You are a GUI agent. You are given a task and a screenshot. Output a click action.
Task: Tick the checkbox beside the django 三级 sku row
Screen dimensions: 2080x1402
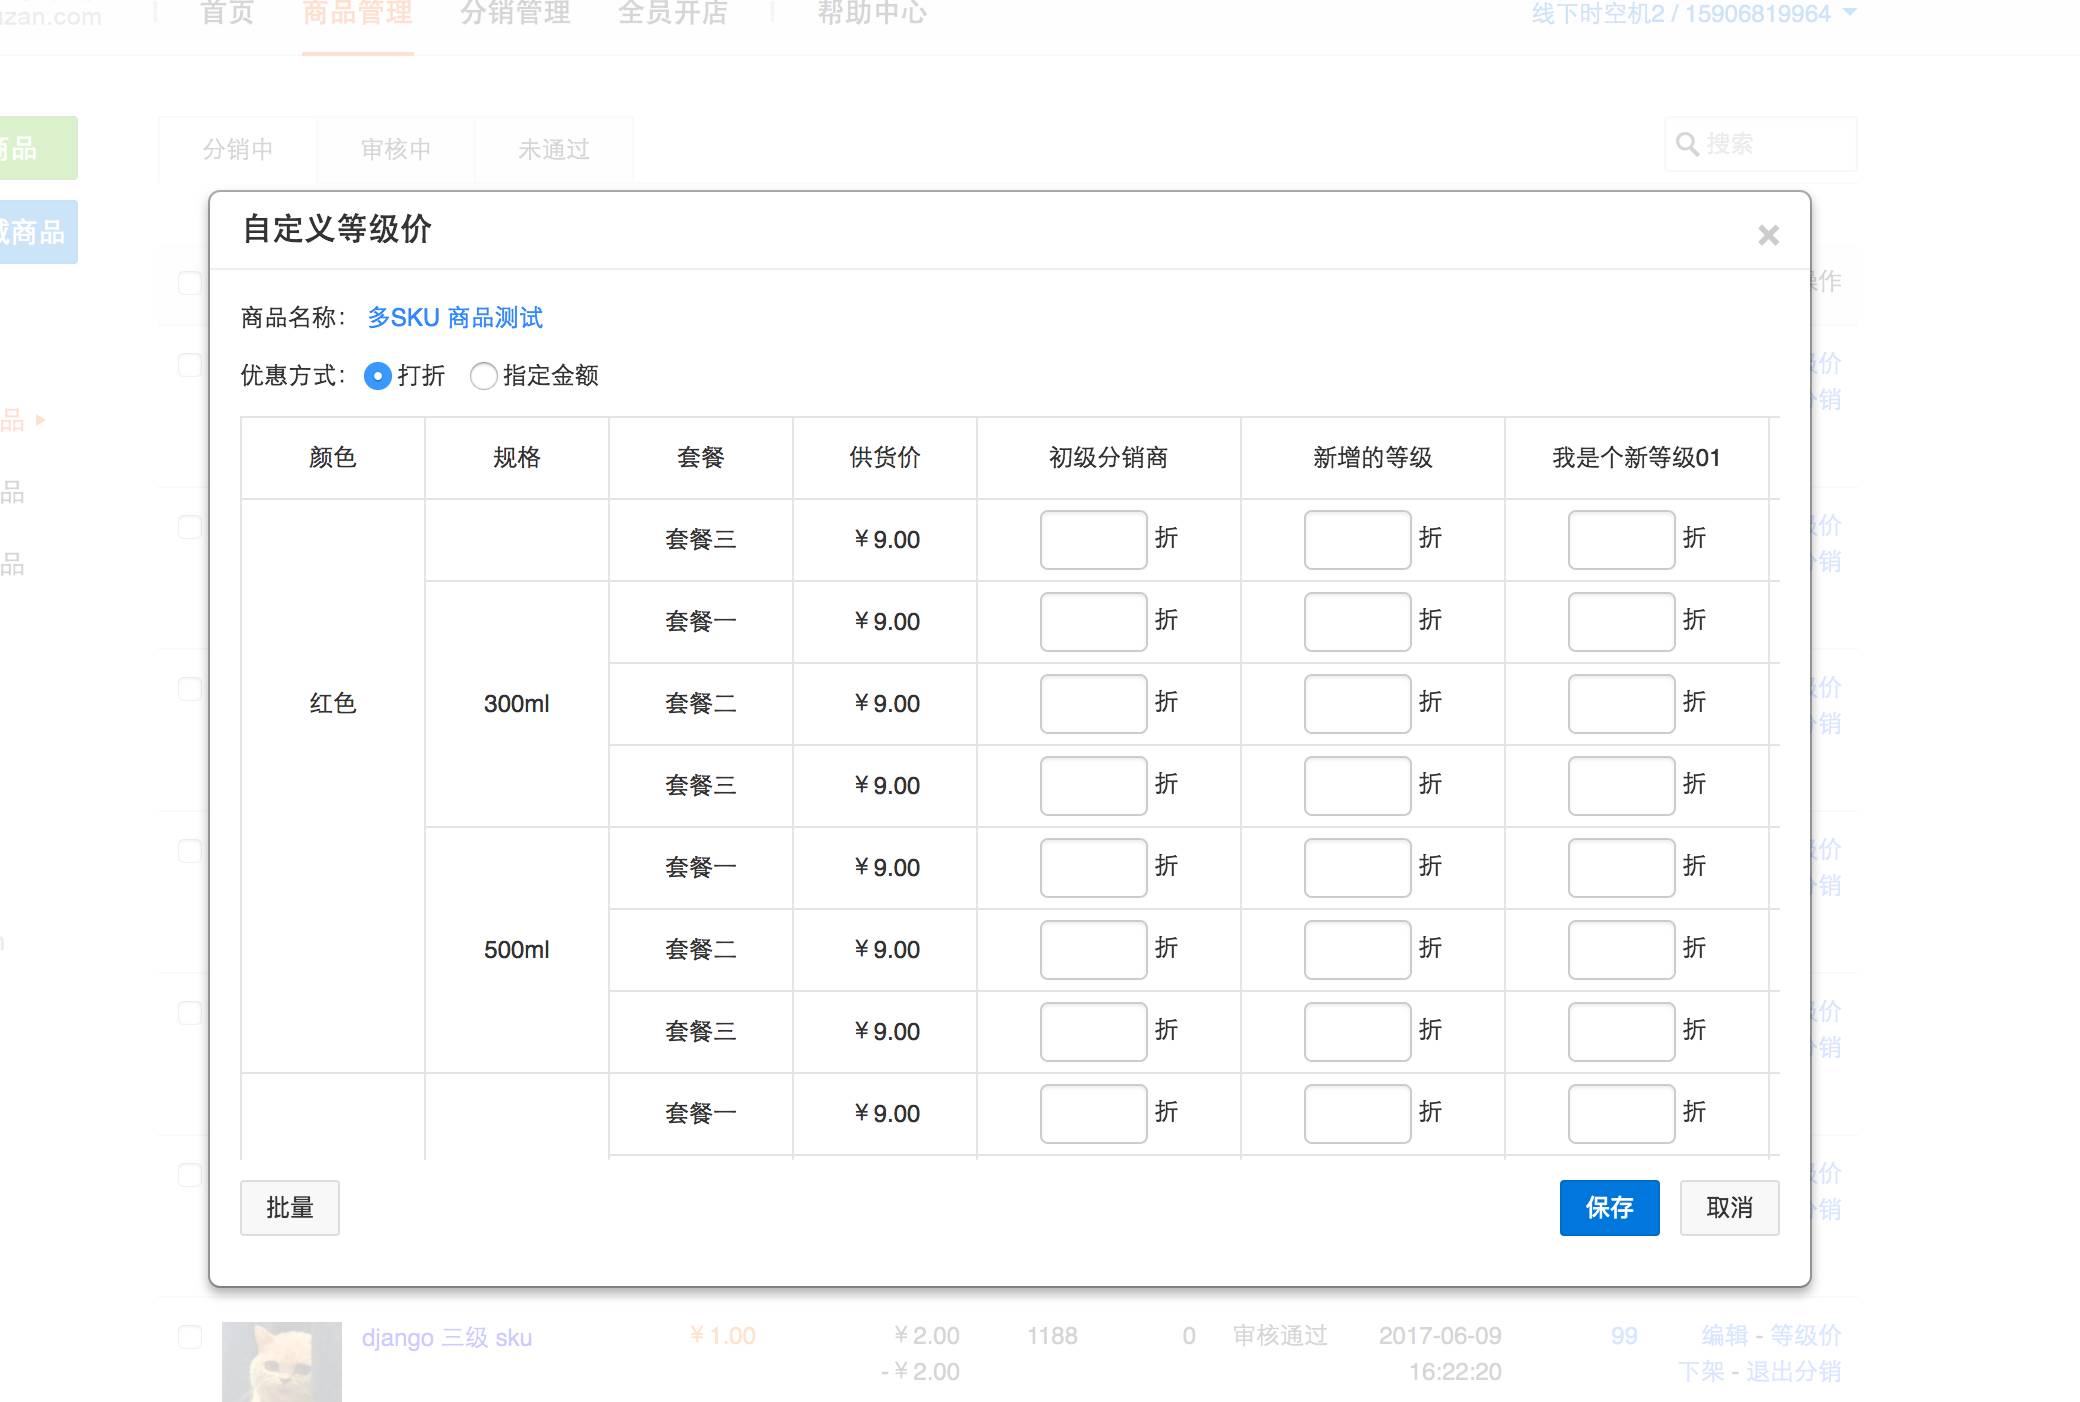click(x=190, y=1337)
